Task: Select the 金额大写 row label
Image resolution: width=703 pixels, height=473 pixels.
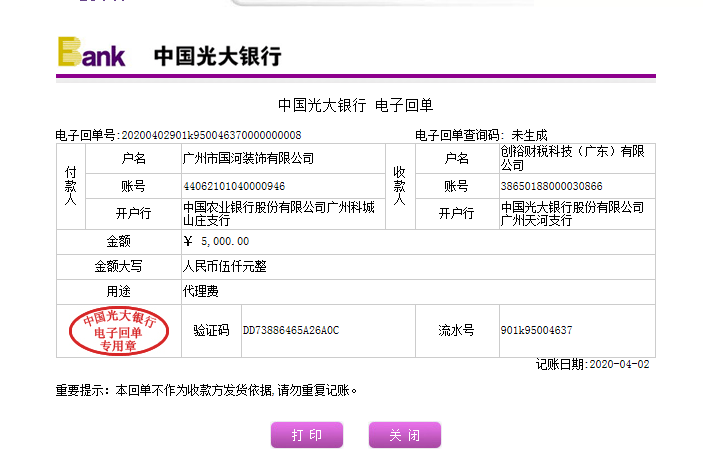Action: (118, 266)
